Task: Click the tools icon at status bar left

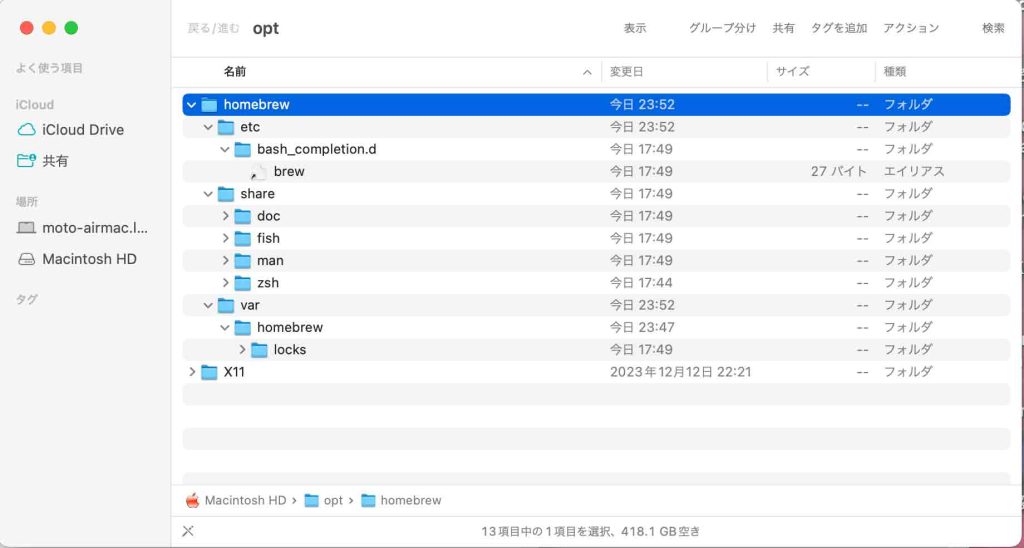Action: [x=188, y=531]
